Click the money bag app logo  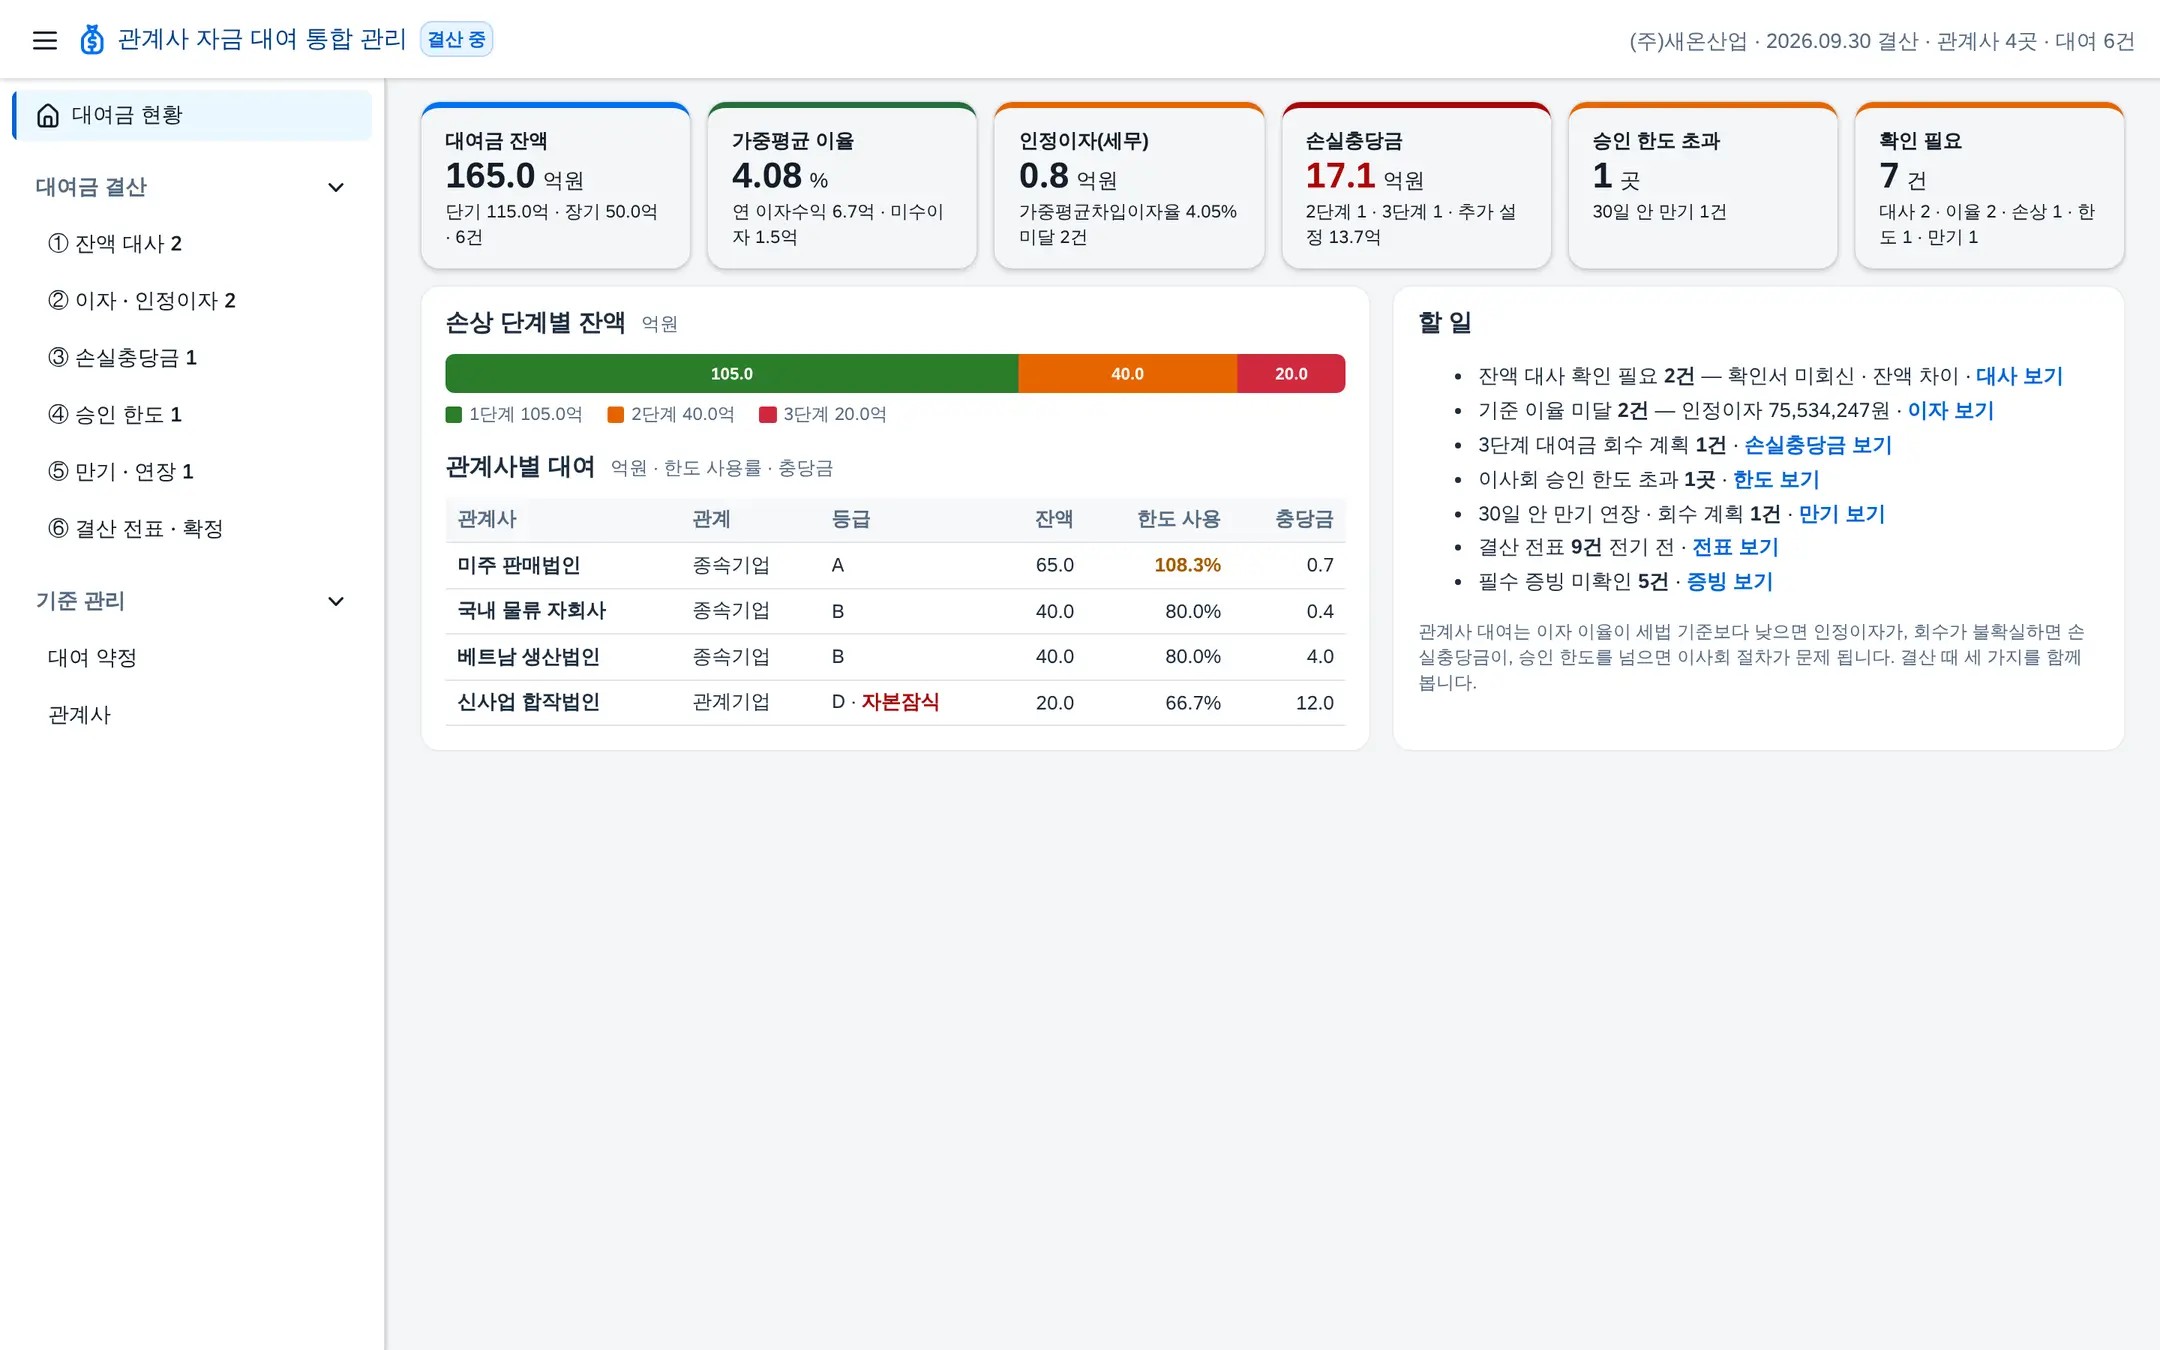point(92,40)
